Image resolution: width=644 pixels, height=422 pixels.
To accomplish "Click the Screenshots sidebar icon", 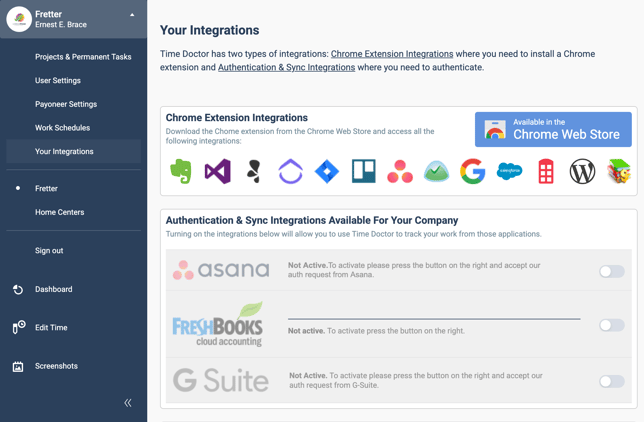I will tap(18, 366).
